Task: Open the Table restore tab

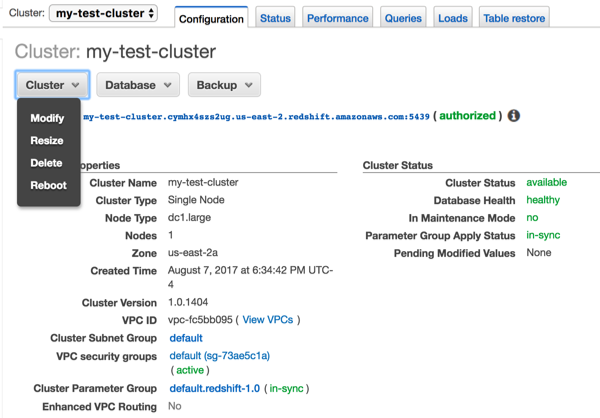Action: point(514,18)
